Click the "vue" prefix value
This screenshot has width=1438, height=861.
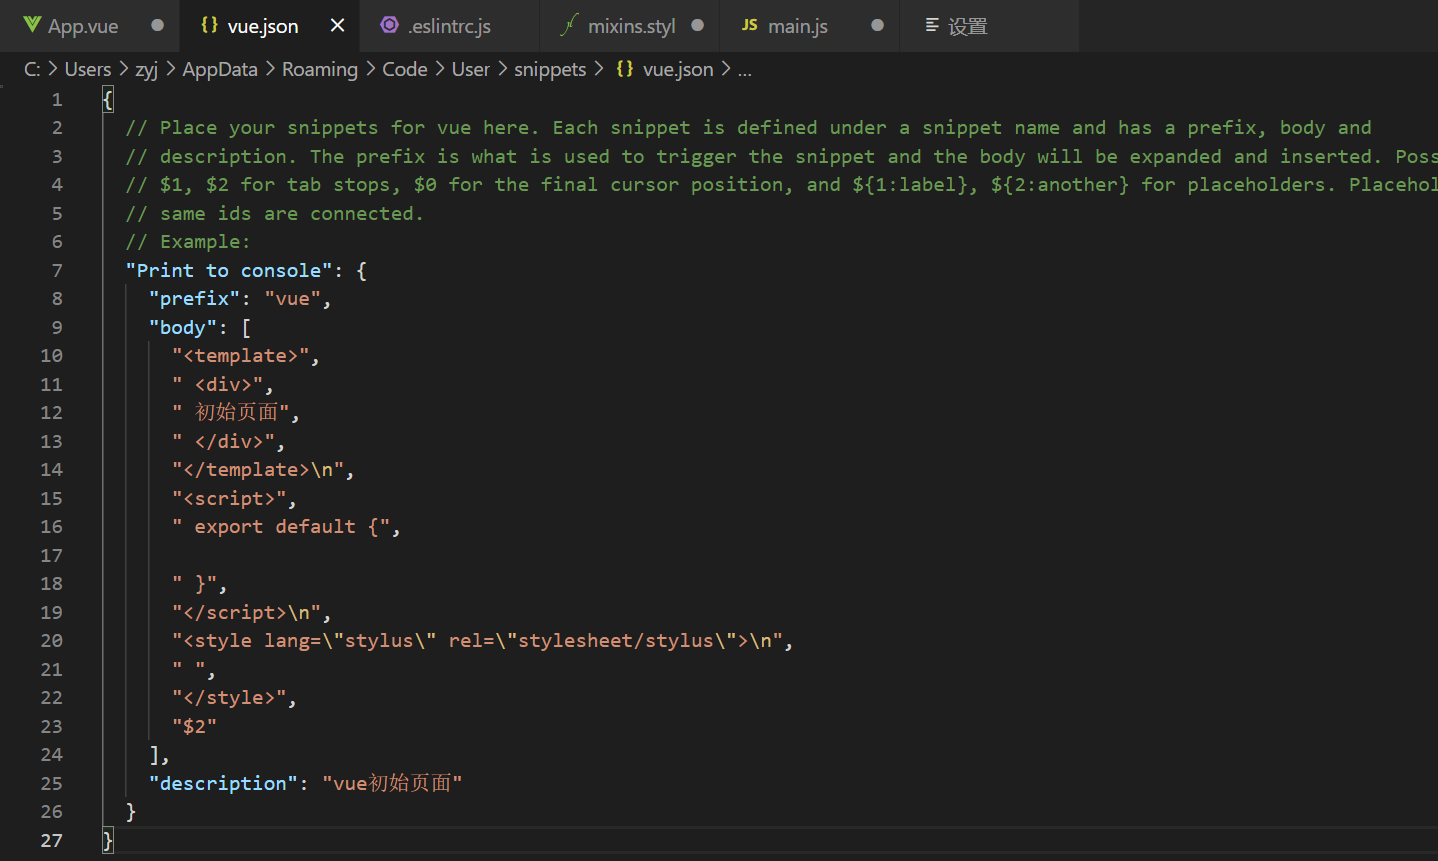point(292,299)
